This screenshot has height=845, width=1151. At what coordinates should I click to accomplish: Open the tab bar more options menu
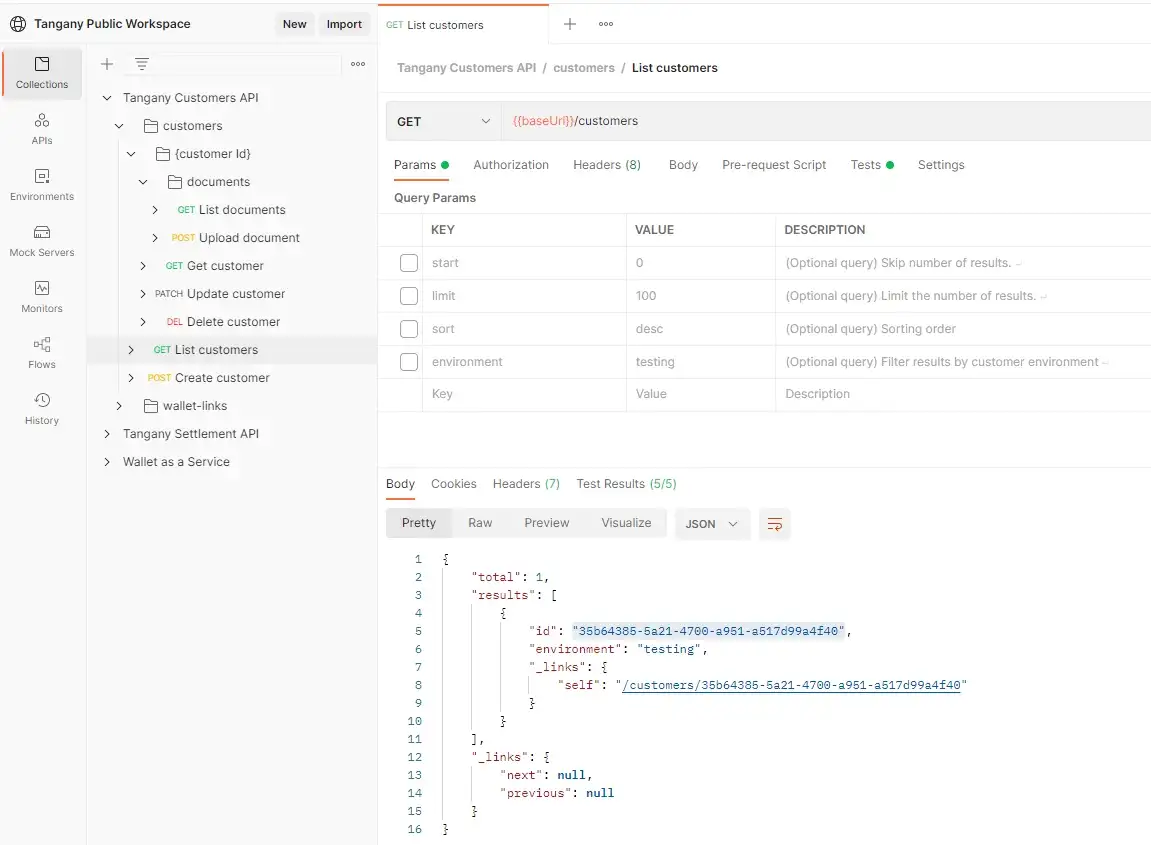coord(606,24)
